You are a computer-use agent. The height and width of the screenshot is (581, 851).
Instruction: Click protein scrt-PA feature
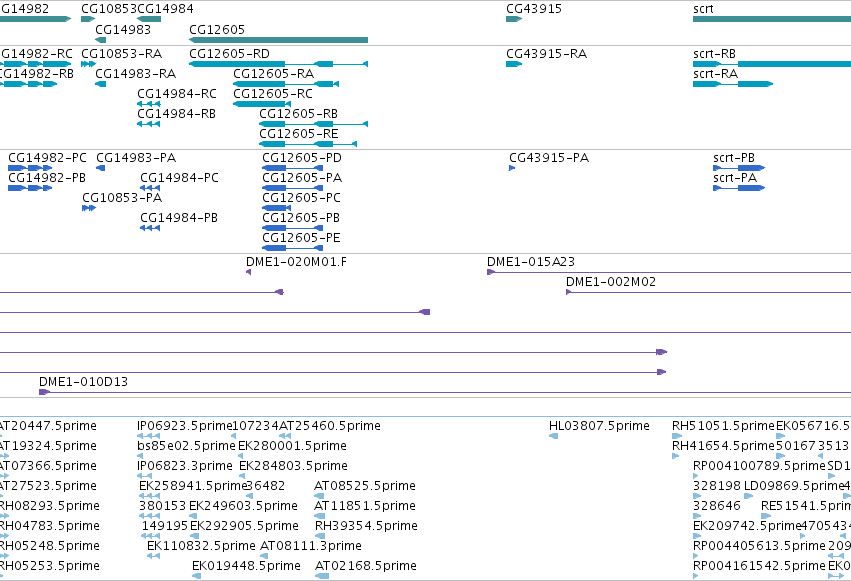coord(739,188)
